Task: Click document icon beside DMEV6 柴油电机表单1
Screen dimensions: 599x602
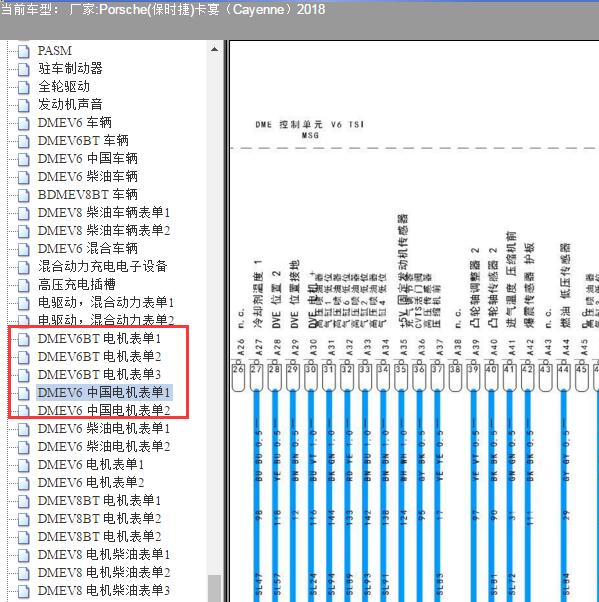Action: coord(23,429)
